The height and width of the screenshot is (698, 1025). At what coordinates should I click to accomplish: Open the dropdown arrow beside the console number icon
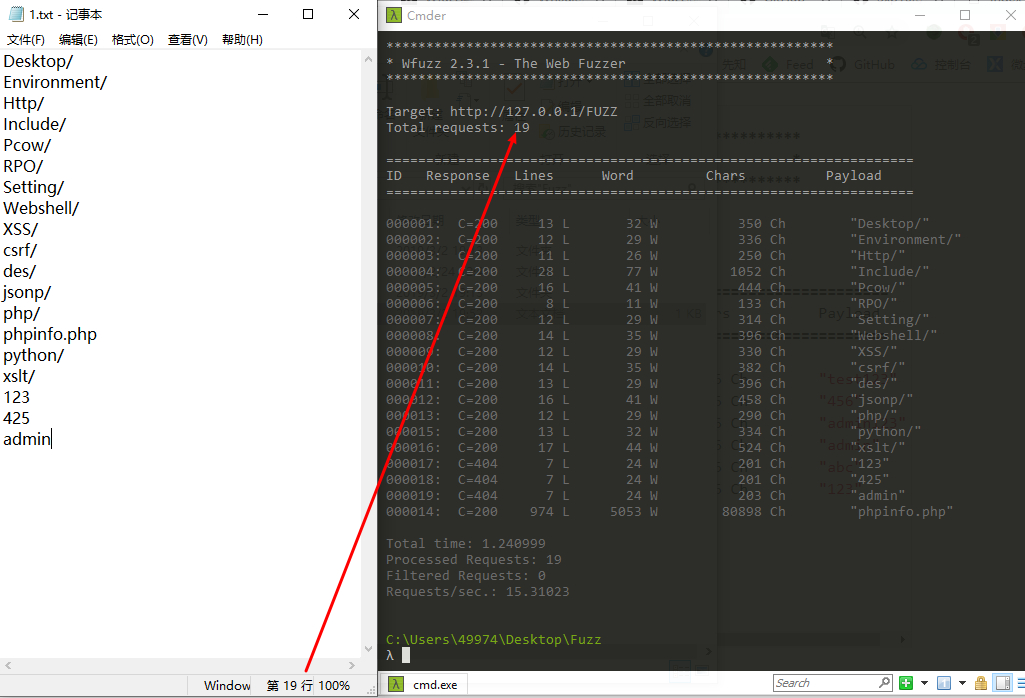962,683
